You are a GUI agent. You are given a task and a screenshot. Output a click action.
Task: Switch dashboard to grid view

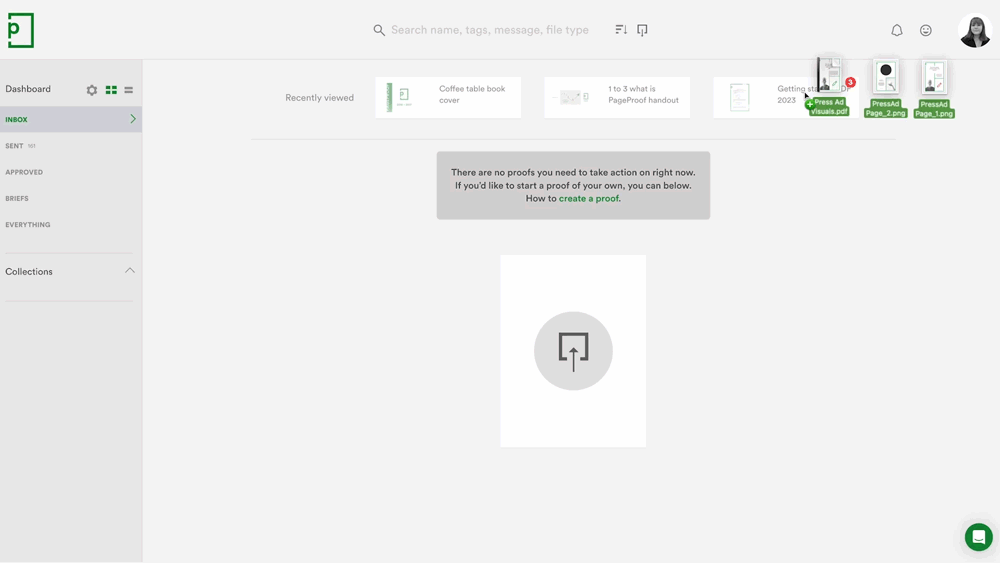click(111, 90)
